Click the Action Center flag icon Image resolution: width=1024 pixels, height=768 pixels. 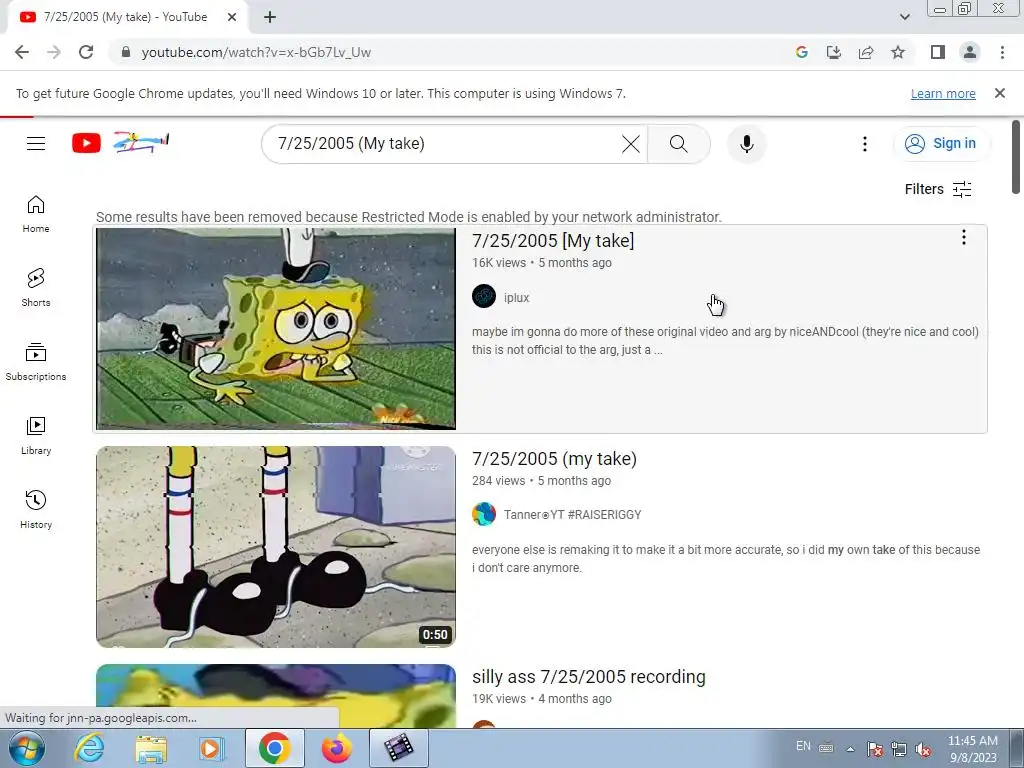(x=874, y=750)
